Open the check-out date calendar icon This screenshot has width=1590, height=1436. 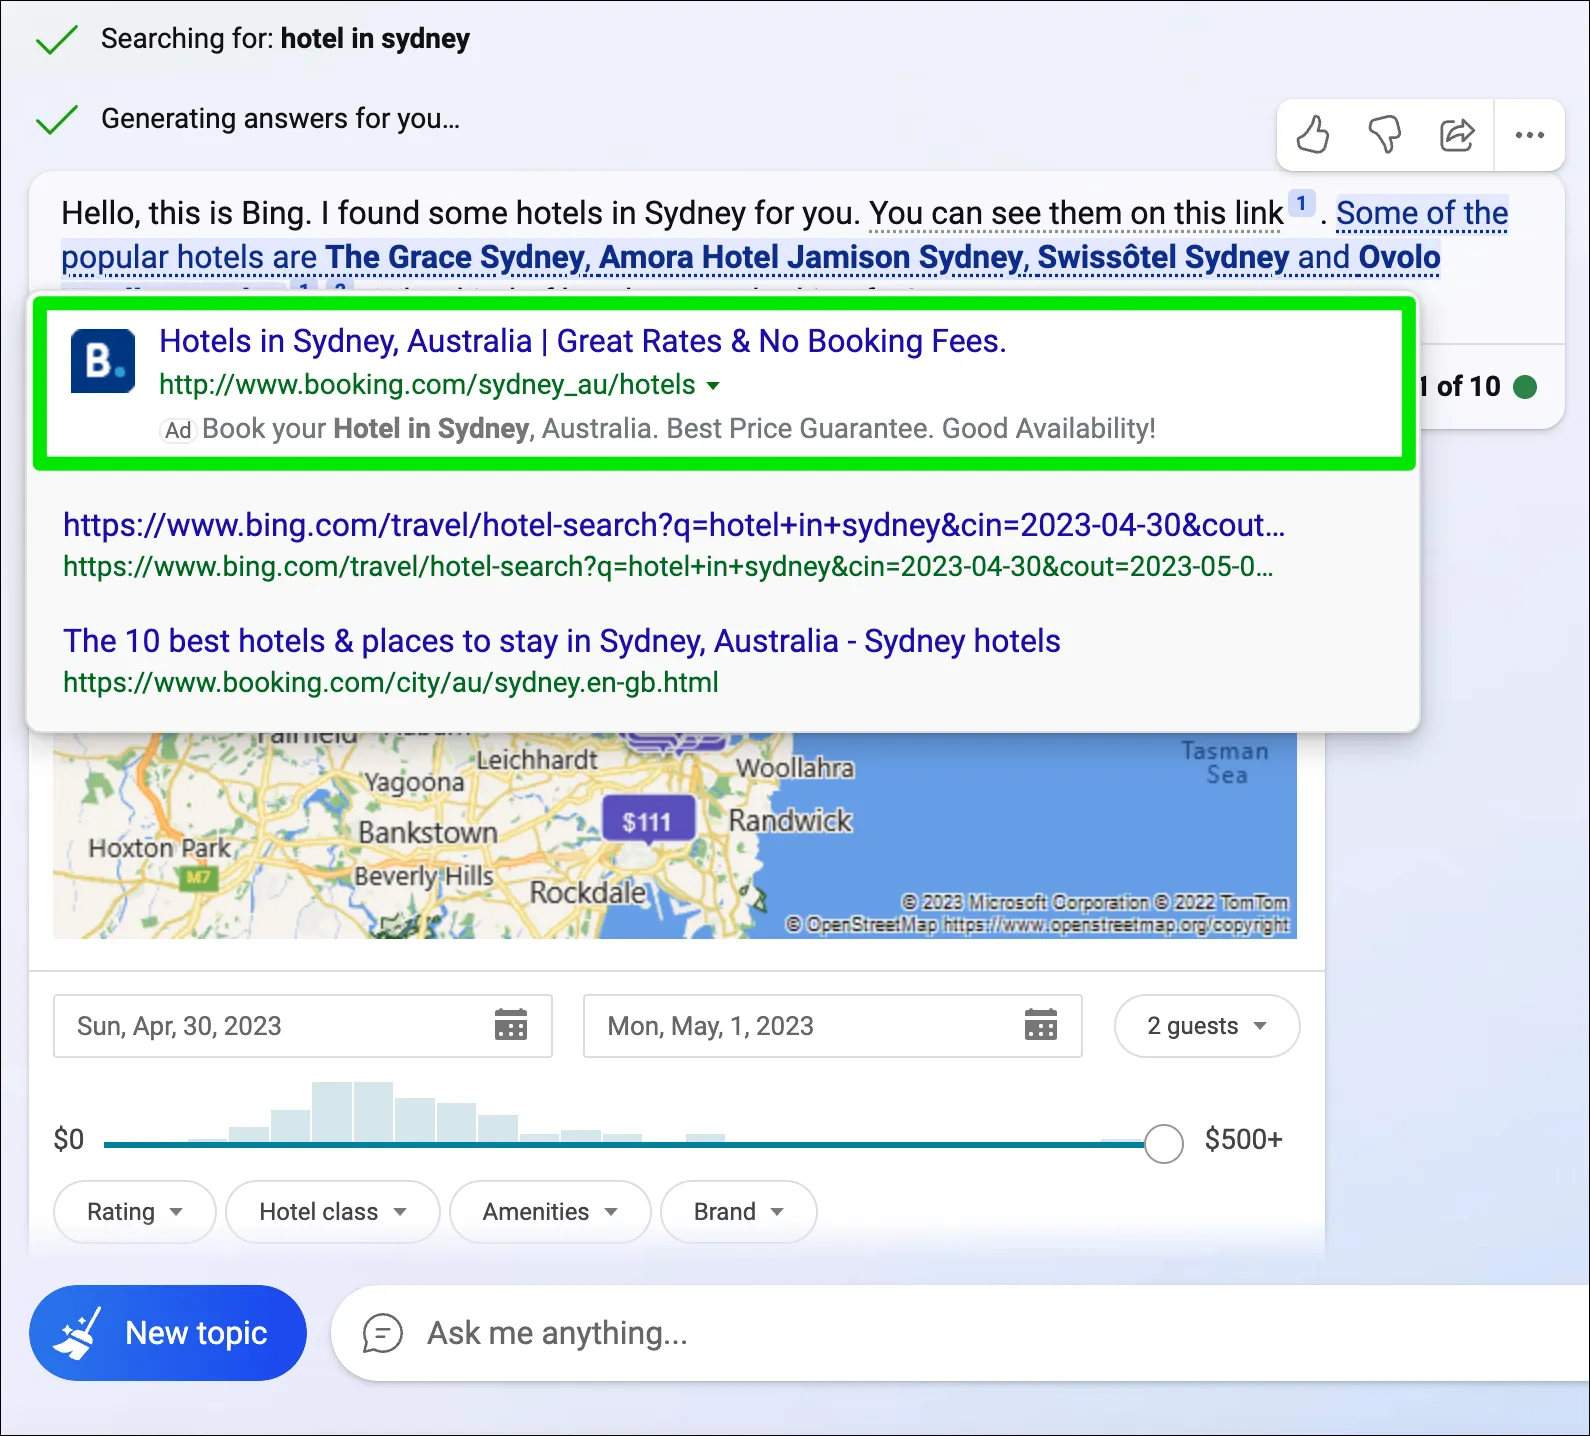click(x=1041, y=1025)
